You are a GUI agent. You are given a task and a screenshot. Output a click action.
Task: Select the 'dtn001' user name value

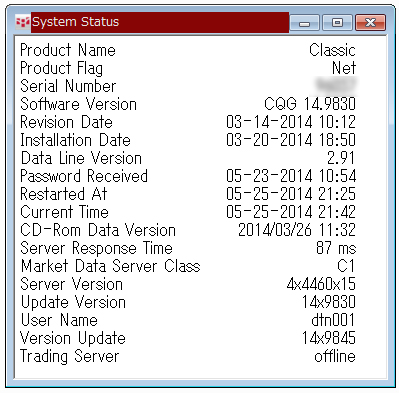(333, 320)
